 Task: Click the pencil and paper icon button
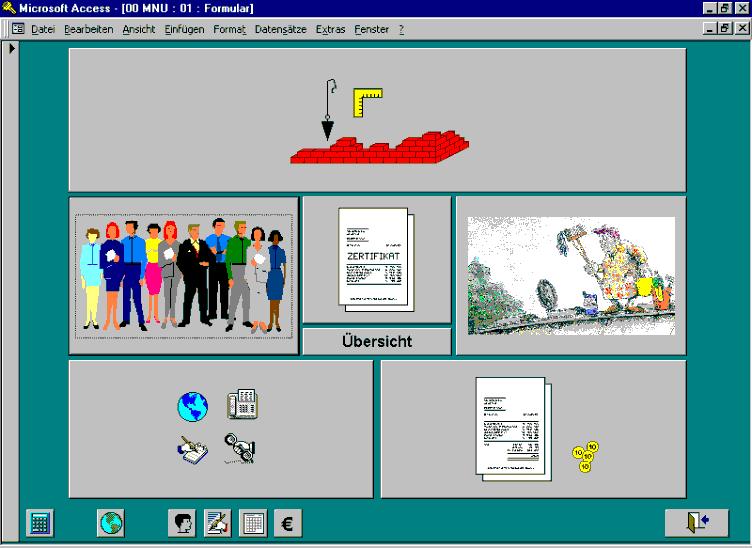point(218,522)
